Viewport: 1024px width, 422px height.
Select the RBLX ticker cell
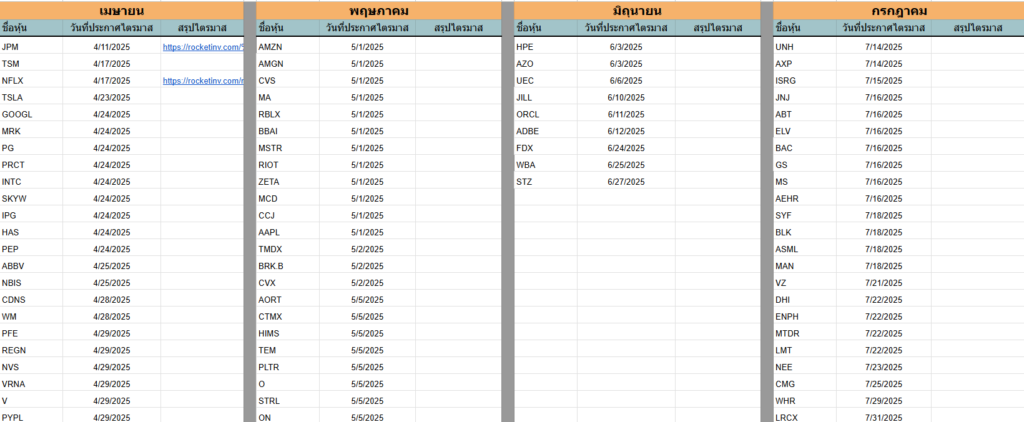pyautogui.click(x=288, y=114)
